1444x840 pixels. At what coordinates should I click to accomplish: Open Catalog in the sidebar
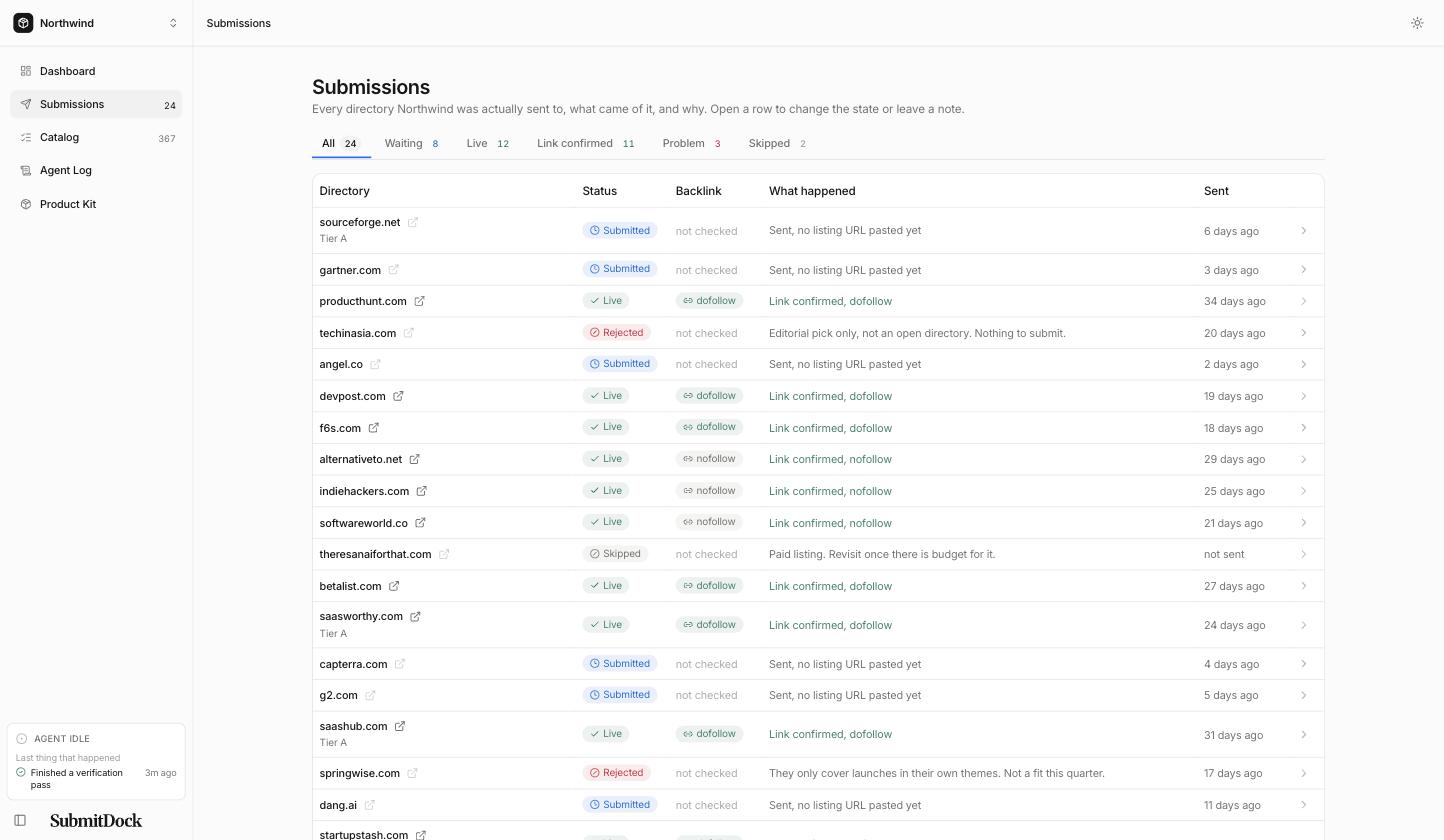point(96,137)
